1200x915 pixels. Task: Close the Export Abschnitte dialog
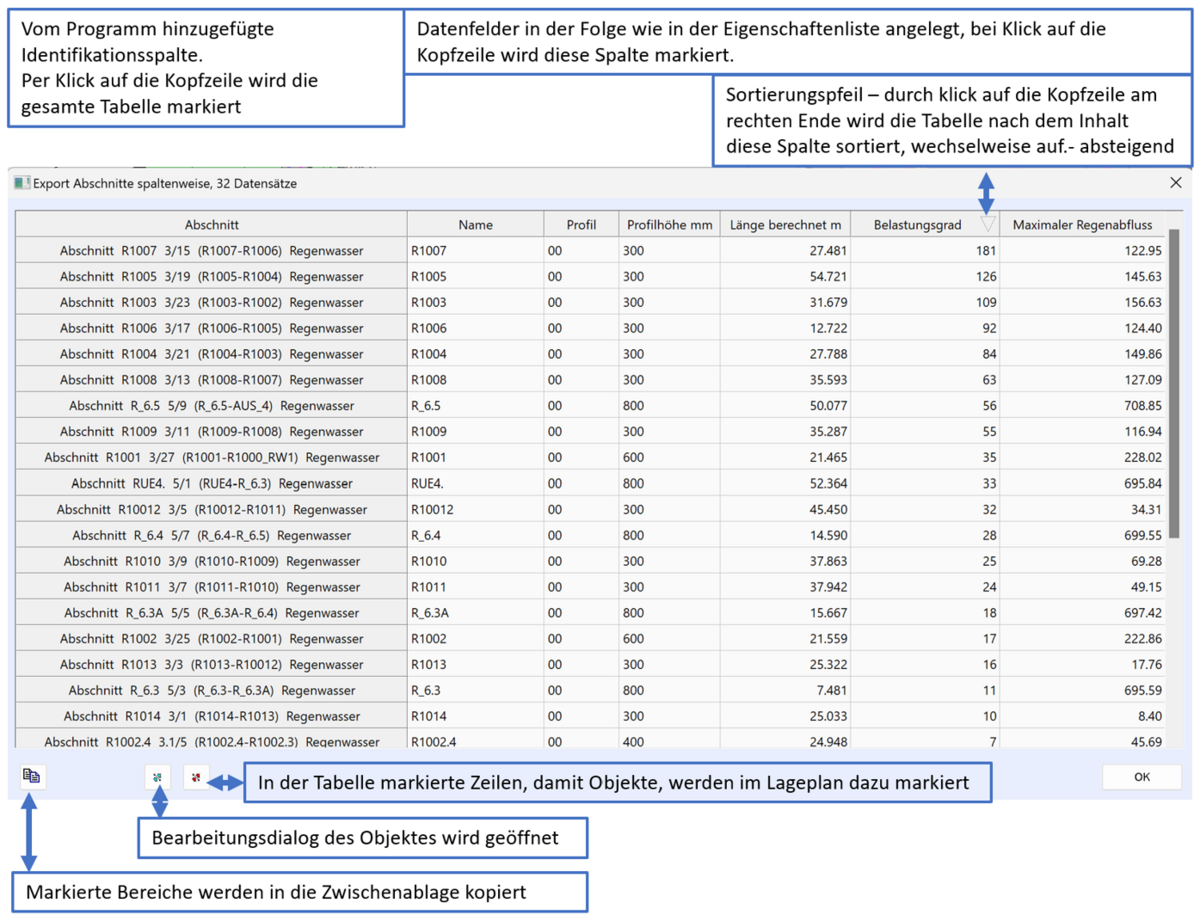coord(1176,183)
